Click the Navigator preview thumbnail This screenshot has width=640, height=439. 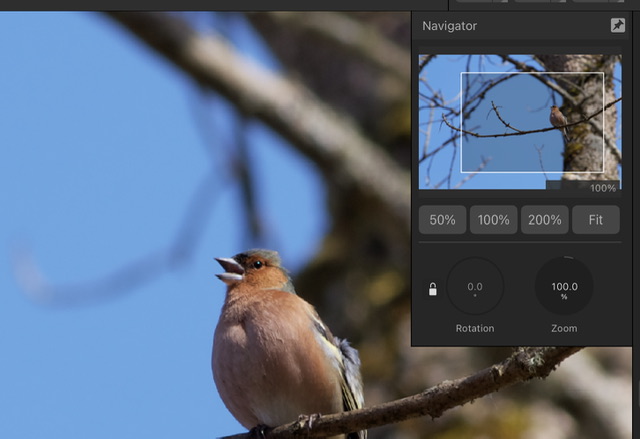point(520,122)
